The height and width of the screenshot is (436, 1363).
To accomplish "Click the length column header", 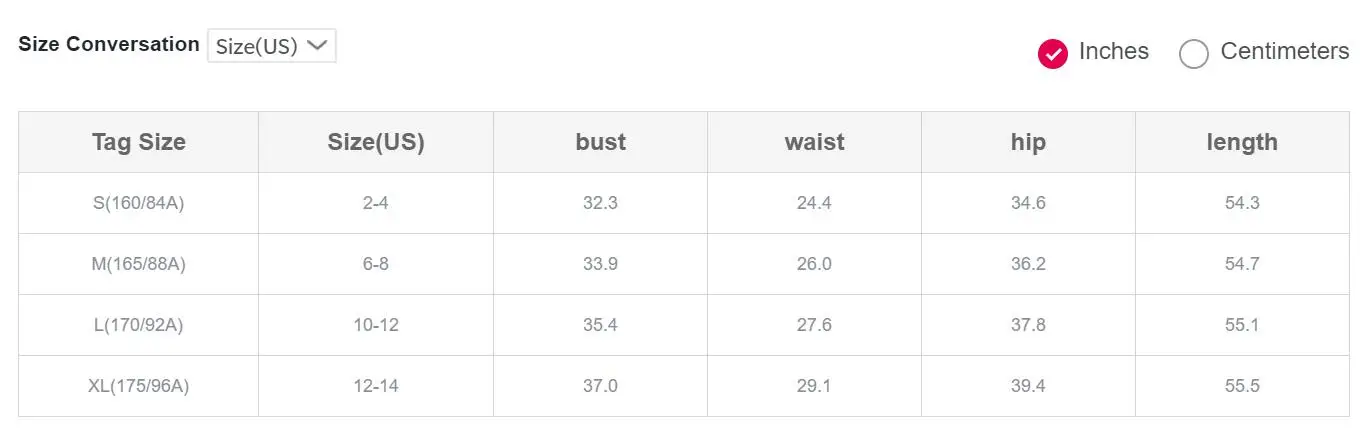I will click(x=1243, y=142).
